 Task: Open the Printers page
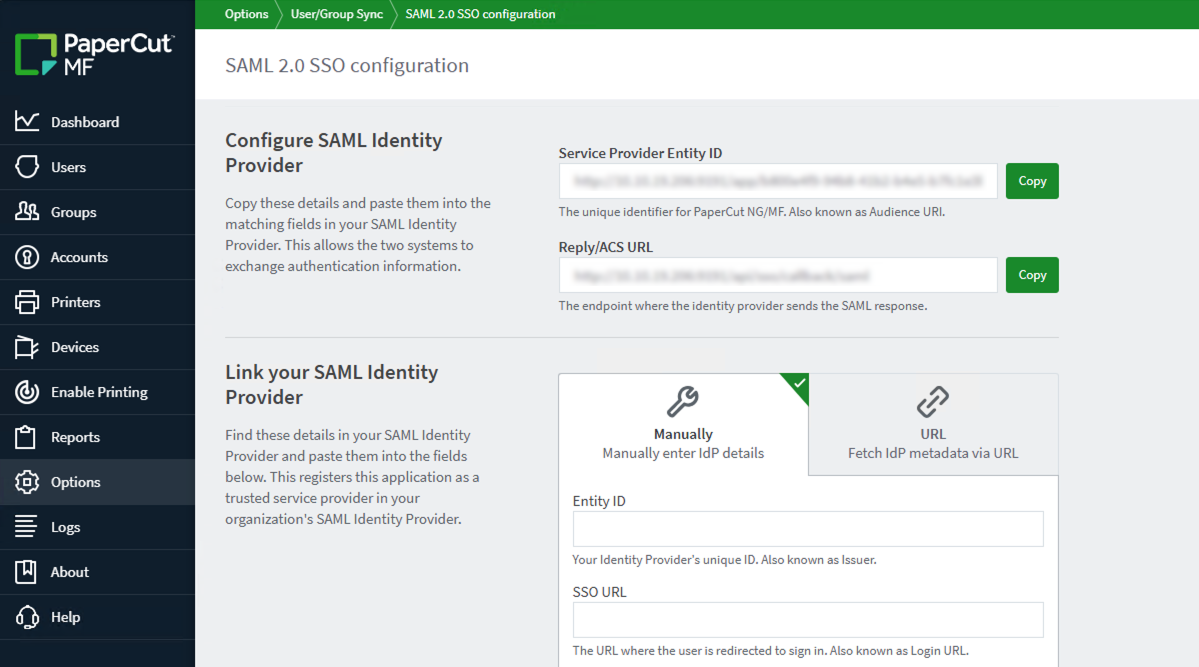coord(97,302)
